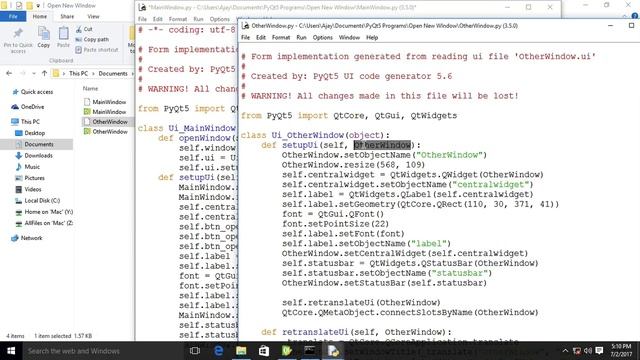Open Format menu in MainWindow.py editor
This screenshot has width=640, height=360.
pyautogui.click(x=178, y=19)
